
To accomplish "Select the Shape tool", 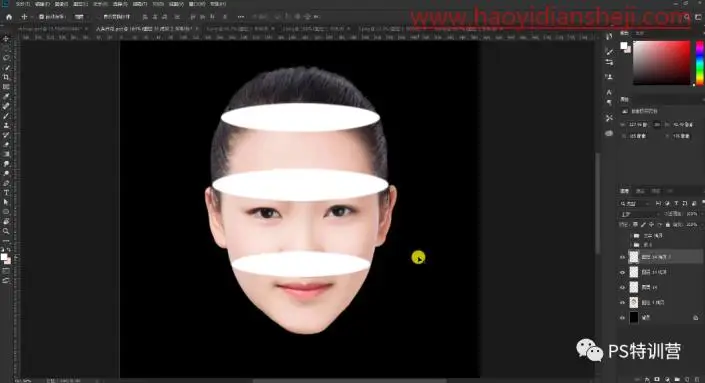I will click(6, 212).
